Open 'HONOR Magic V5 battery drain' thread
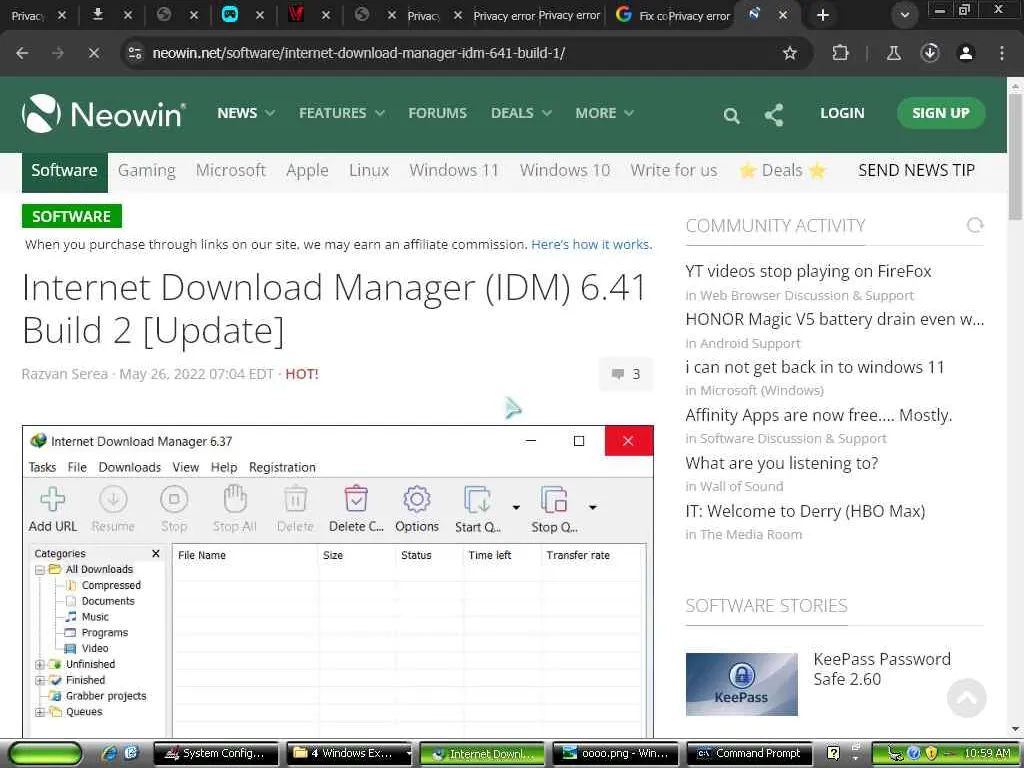 [835, 319]
